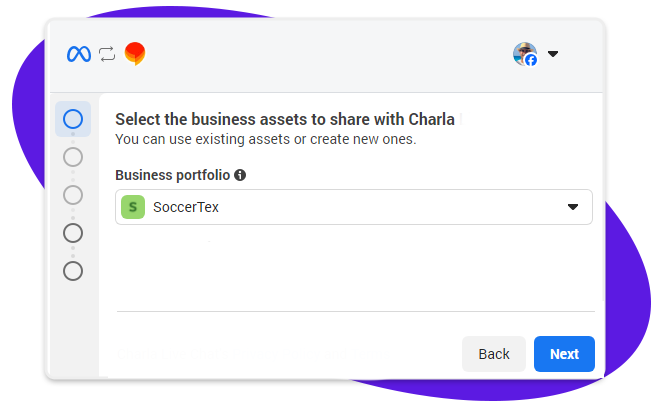Click the "Business portfolio" field label
The width and height of the screenshot is (654, 413).
click(x=172, y=175)
